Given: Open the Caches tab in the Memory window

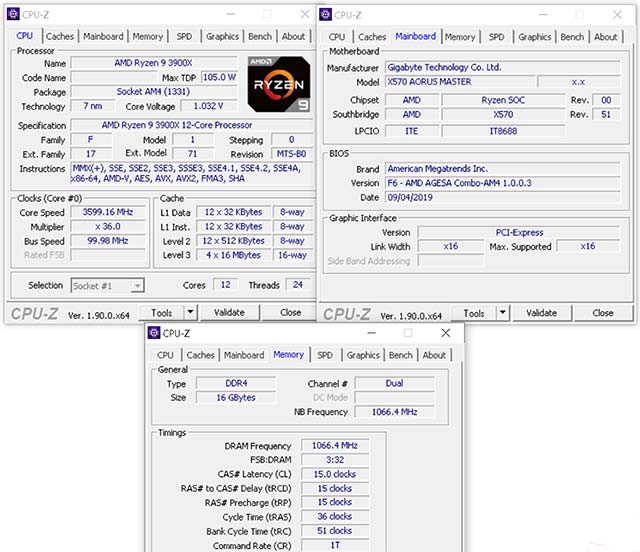Looking at the screenshot, I should tap(200, 355).
